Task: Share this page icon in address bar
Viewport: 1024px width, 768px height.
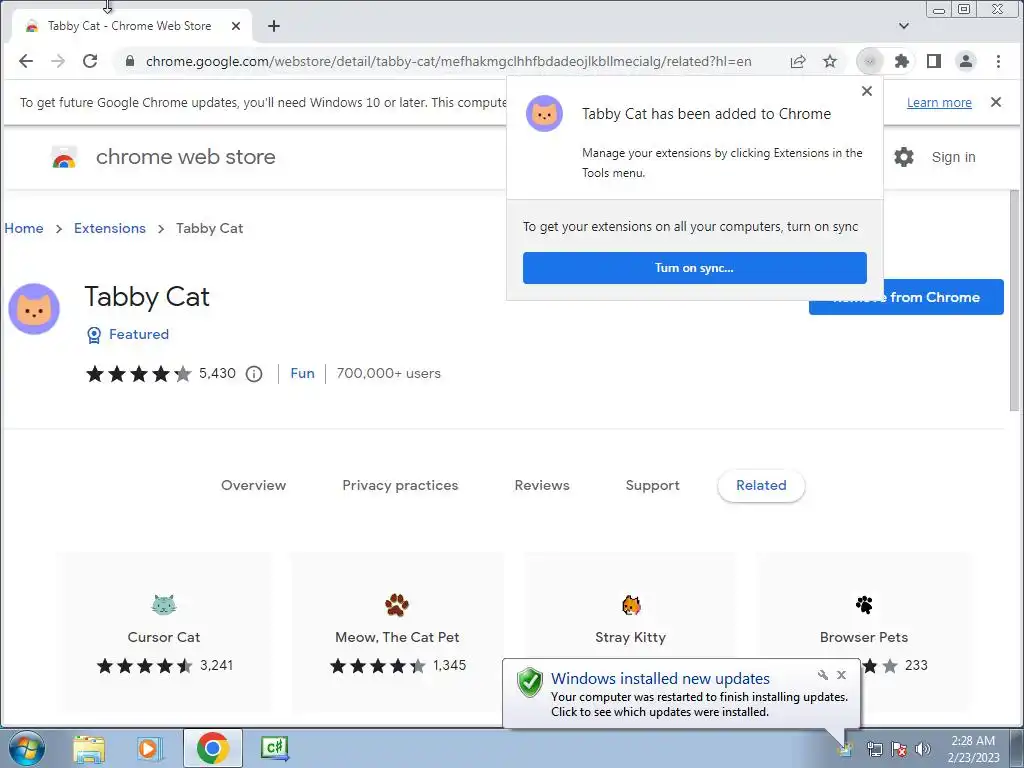Action: (797, 61)
